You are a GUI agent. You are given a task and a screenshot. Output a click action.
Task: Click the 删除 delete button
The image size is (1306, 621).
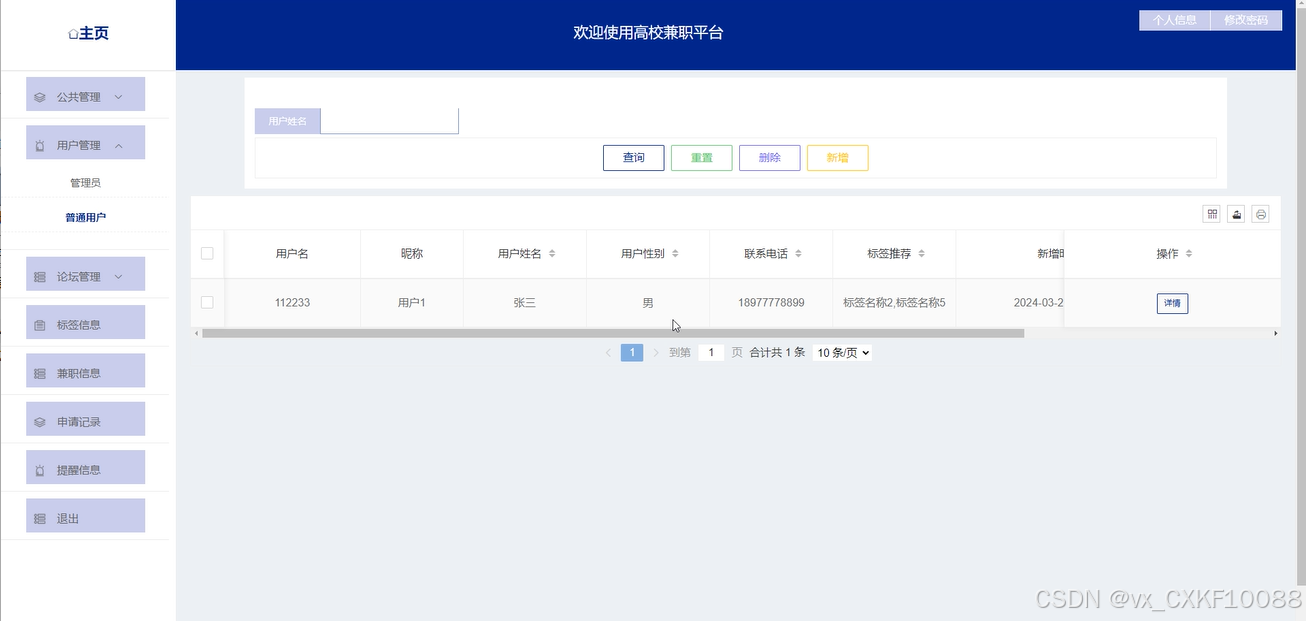click(770, 158)
